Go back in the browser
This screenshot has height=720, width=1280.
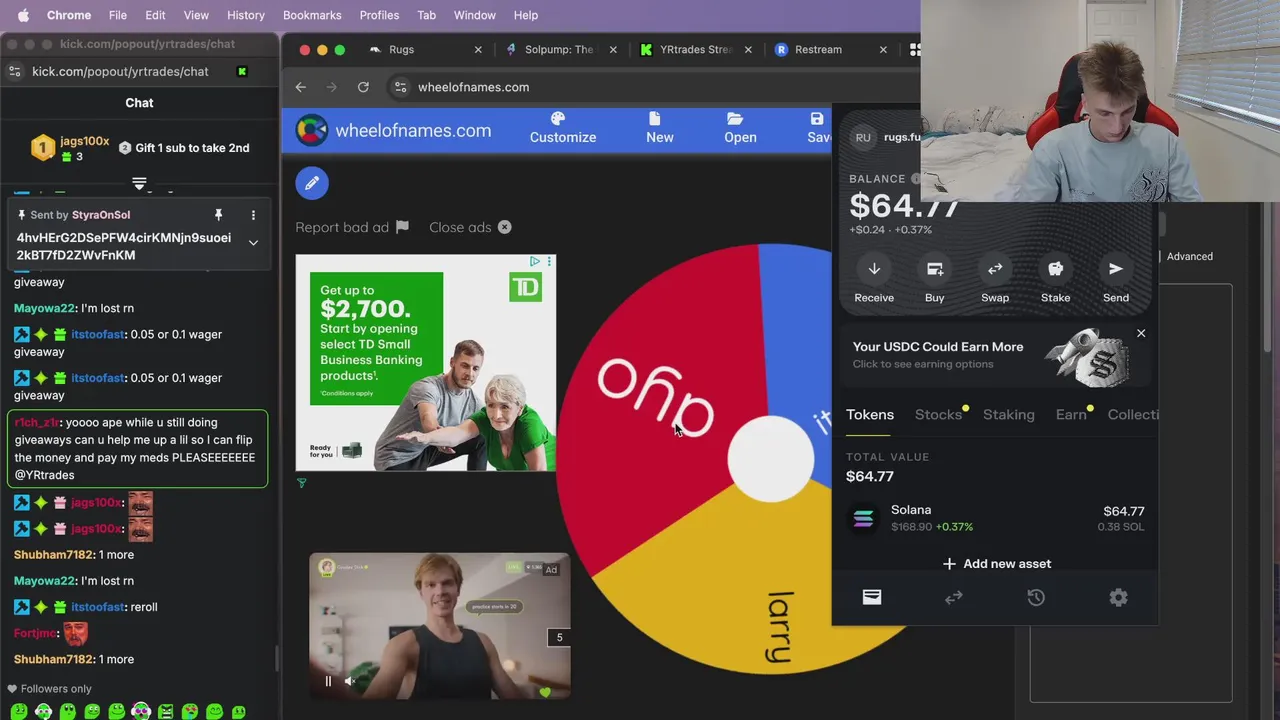(x=301, y=87)
